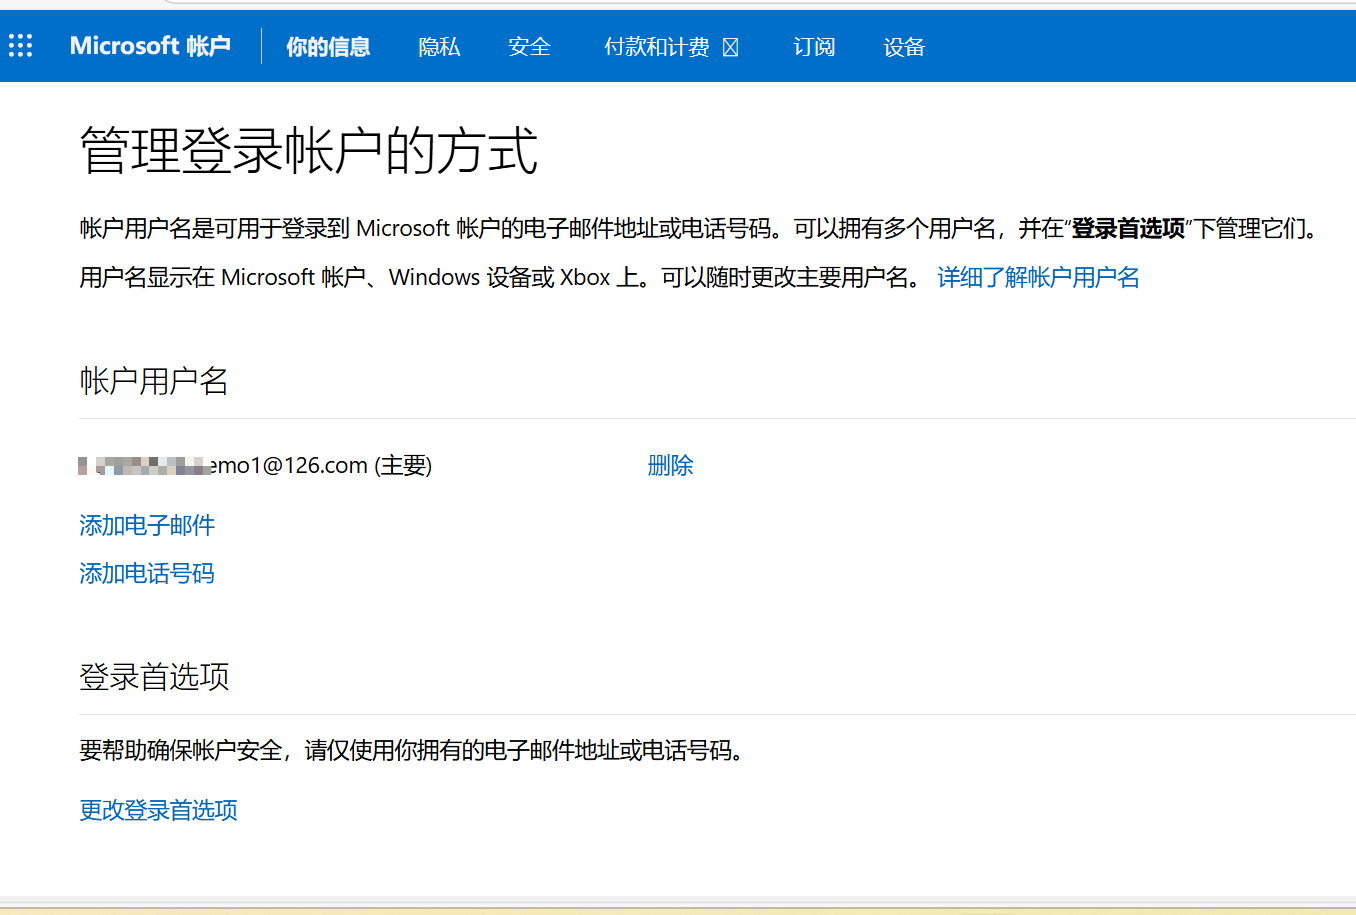Select the primary 126.com email address text
This screenshot has height=915, width=1356.
click(255, 465)
